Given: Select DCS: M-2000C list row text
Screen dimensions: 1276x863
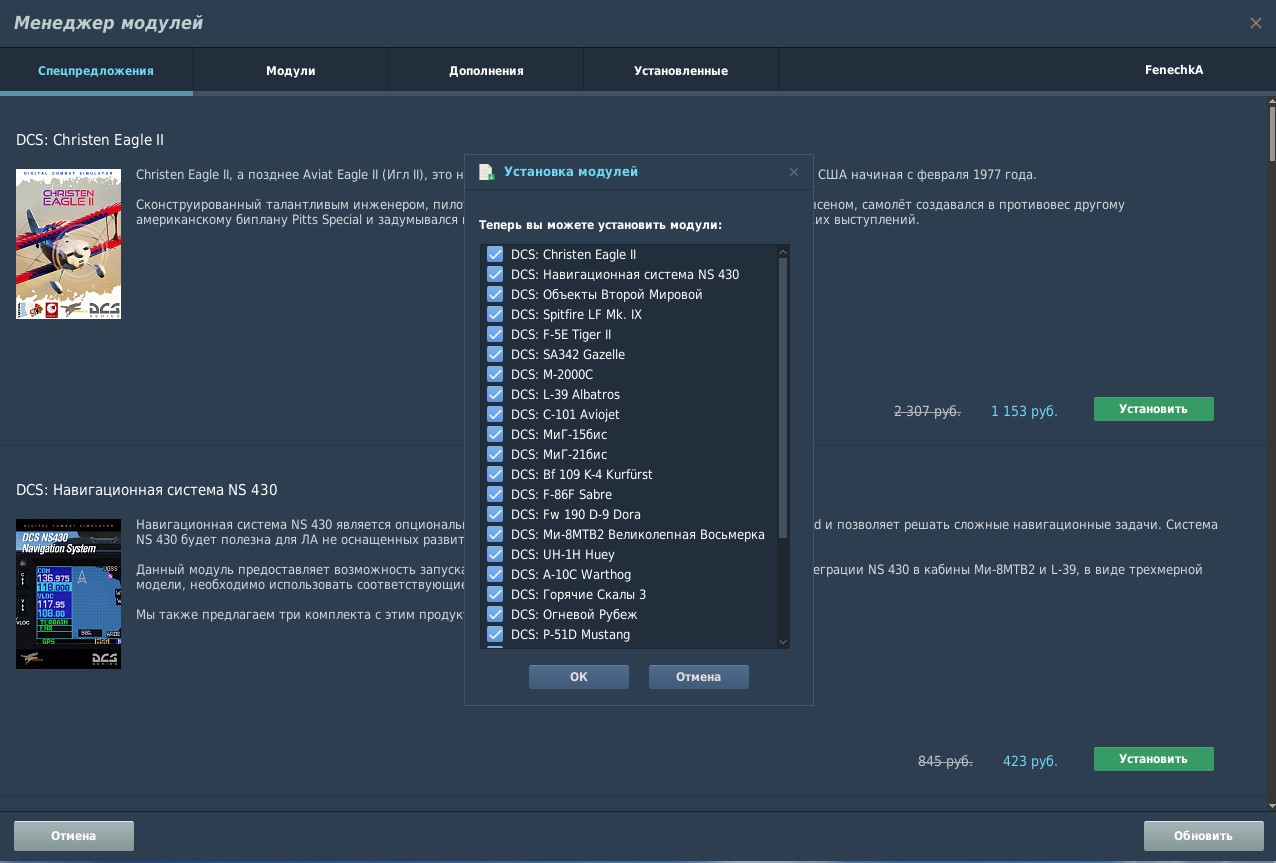Looking at the screenshot, I should point(552,374).
